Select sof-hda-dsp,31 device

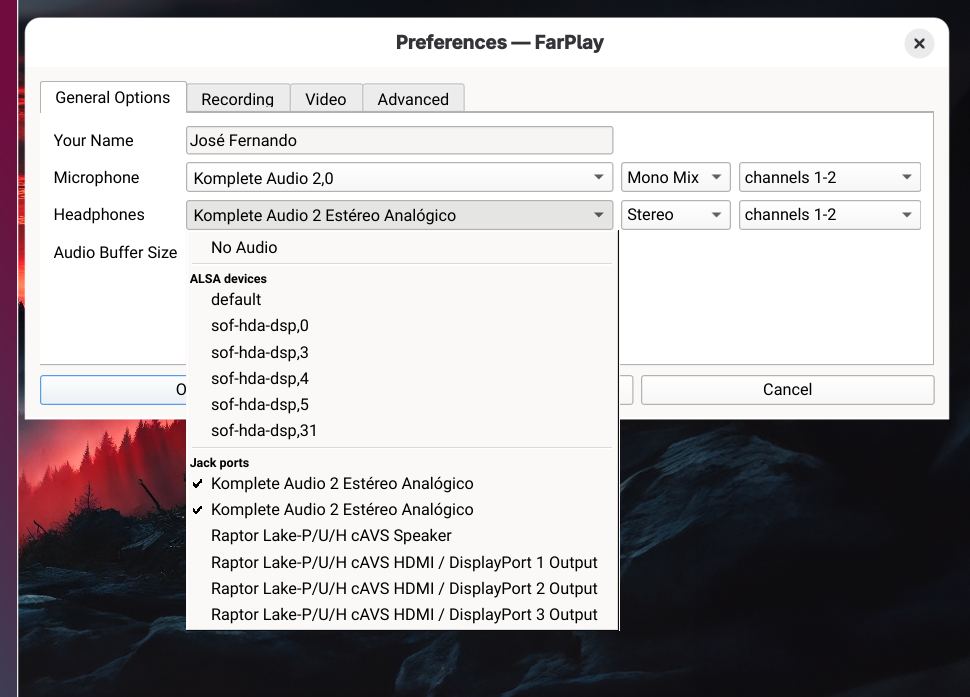pyautogui.click(x=264, y=431)
